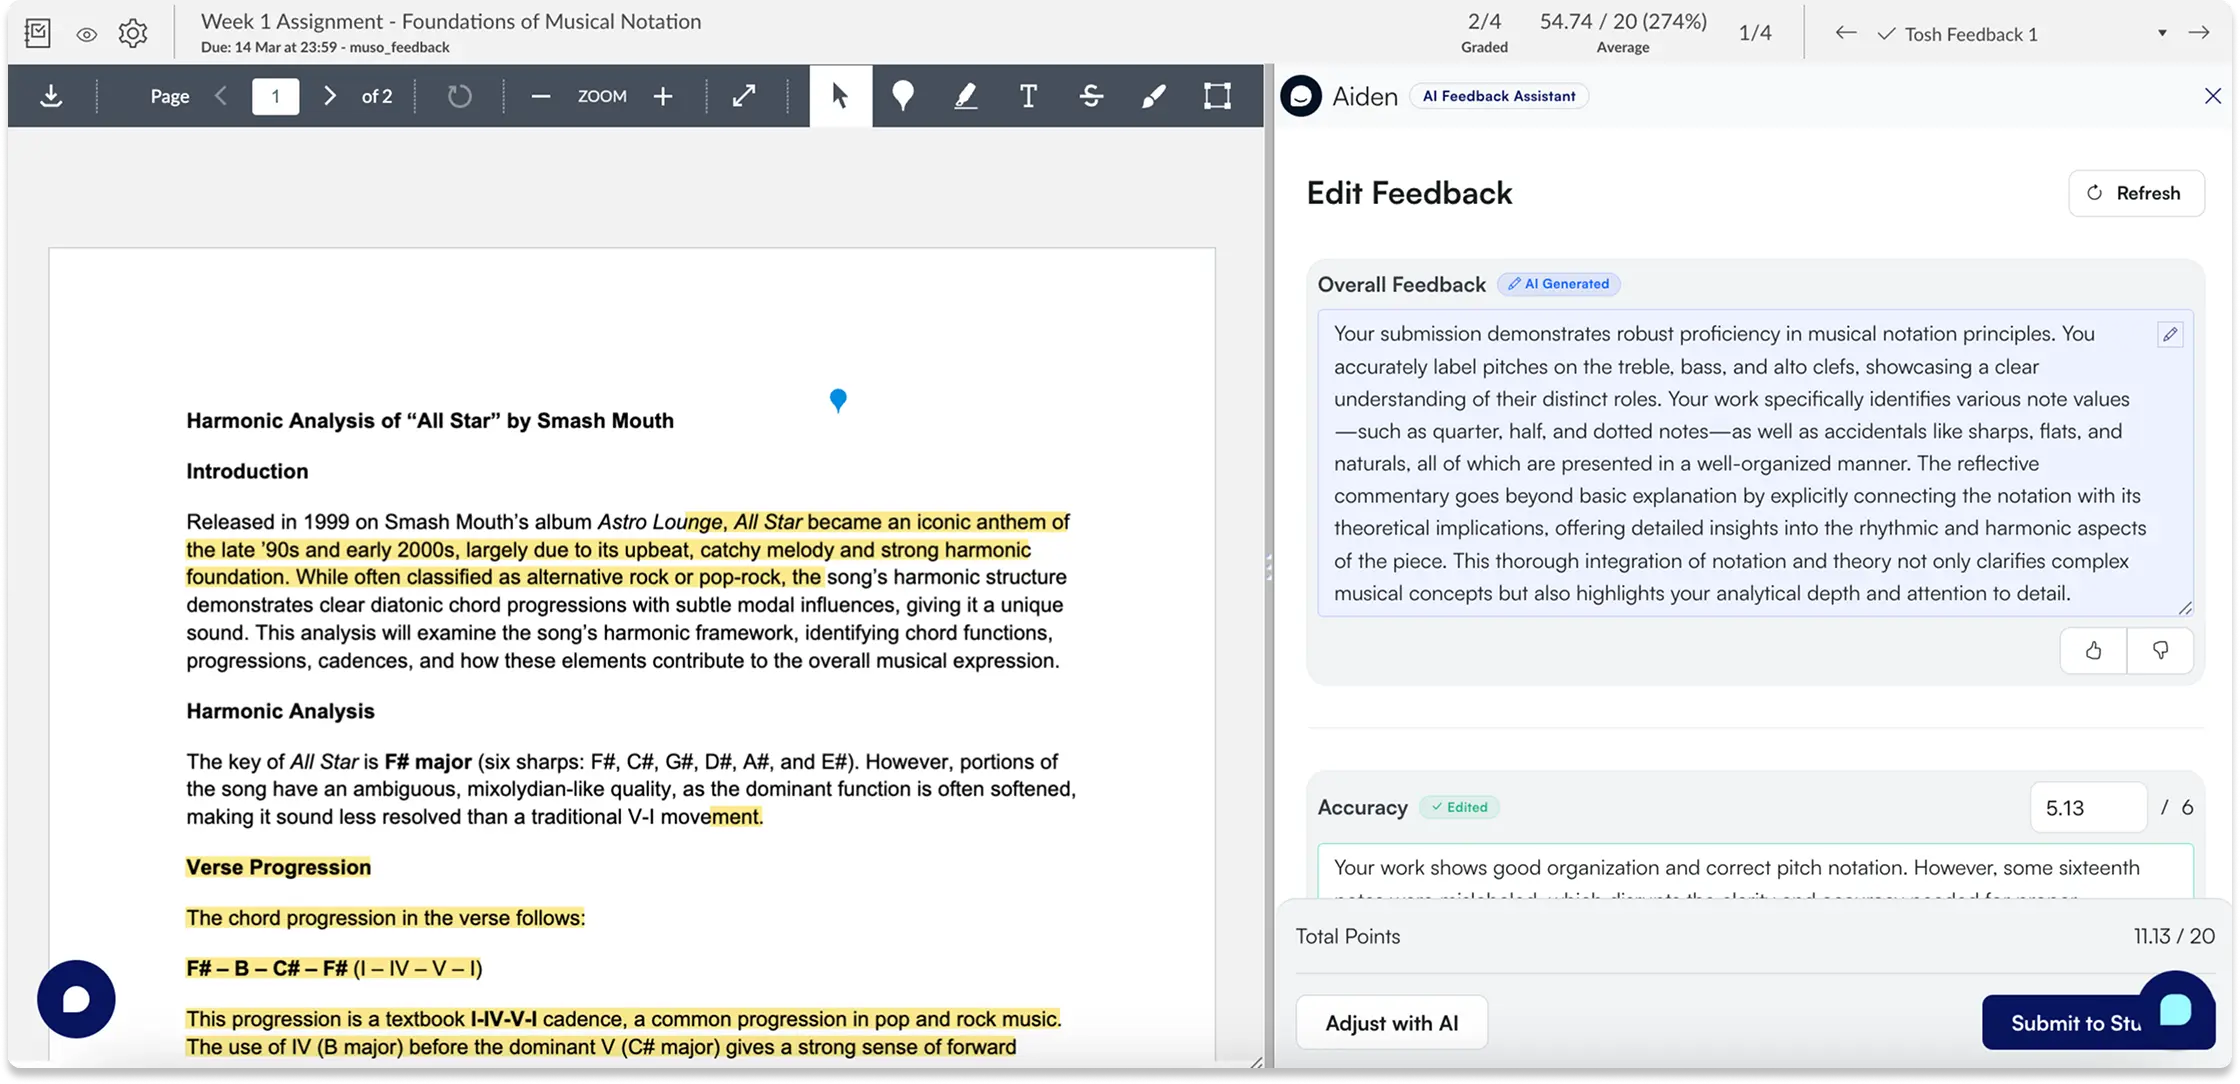Open the floating chat widget at bottom right
Viewport: 2240px width, 1084px height.
pyautogui.click(x=2176, y=1008)
